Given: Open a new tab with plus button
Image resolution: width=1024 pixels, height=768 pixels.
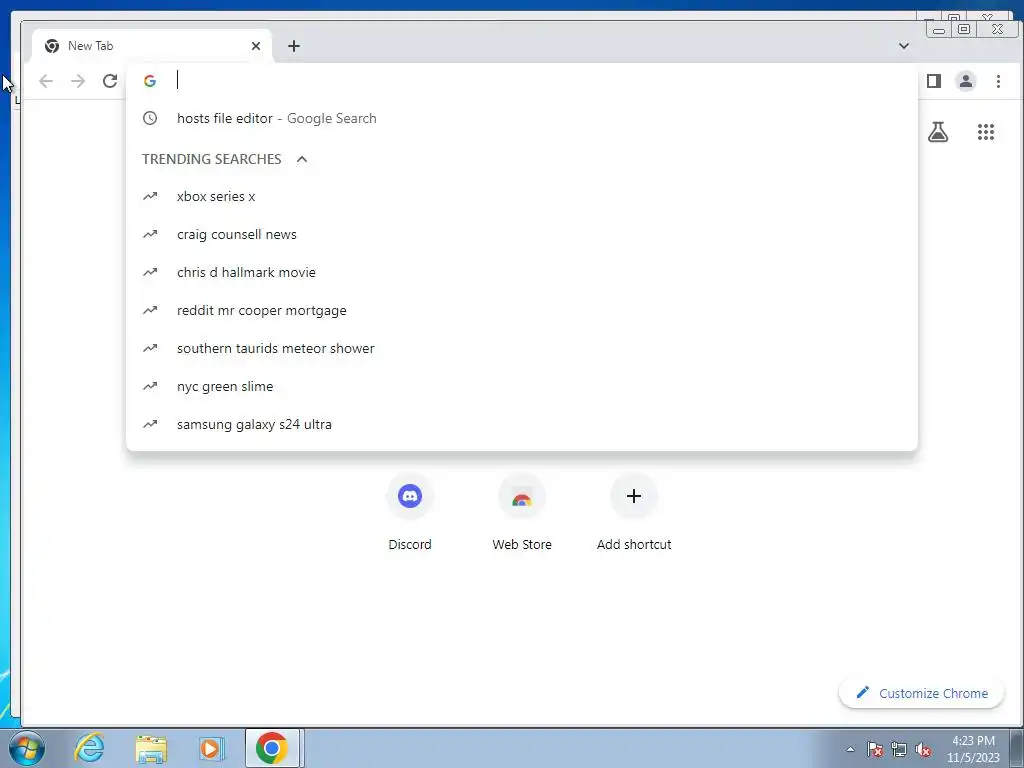Looking at the screenshot, I should point(294,46).
